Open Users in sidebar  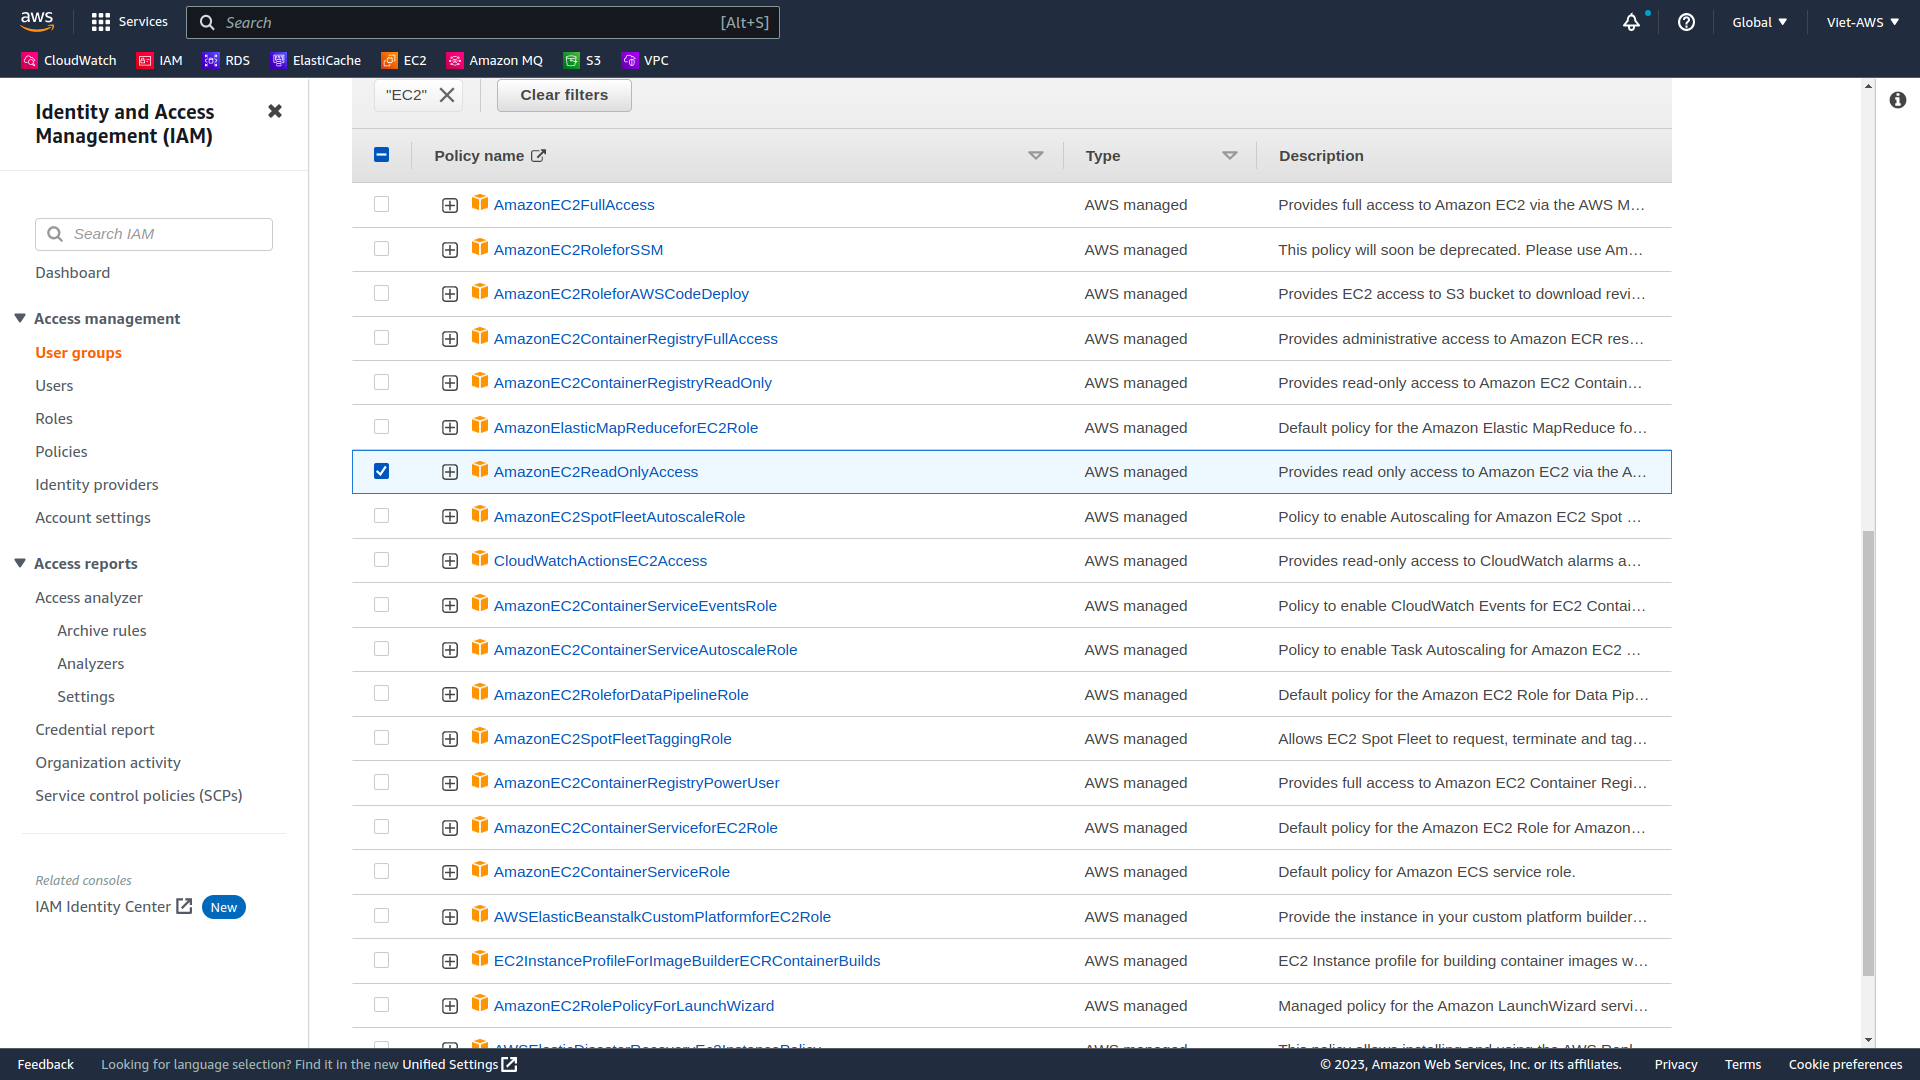54,386
